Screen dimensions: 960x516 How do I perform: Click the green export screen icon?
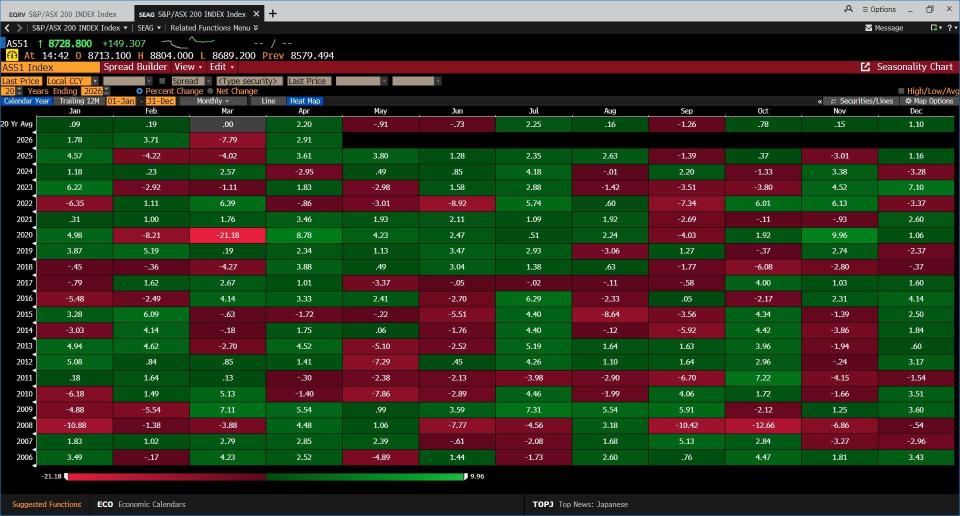tap(936, 28)
